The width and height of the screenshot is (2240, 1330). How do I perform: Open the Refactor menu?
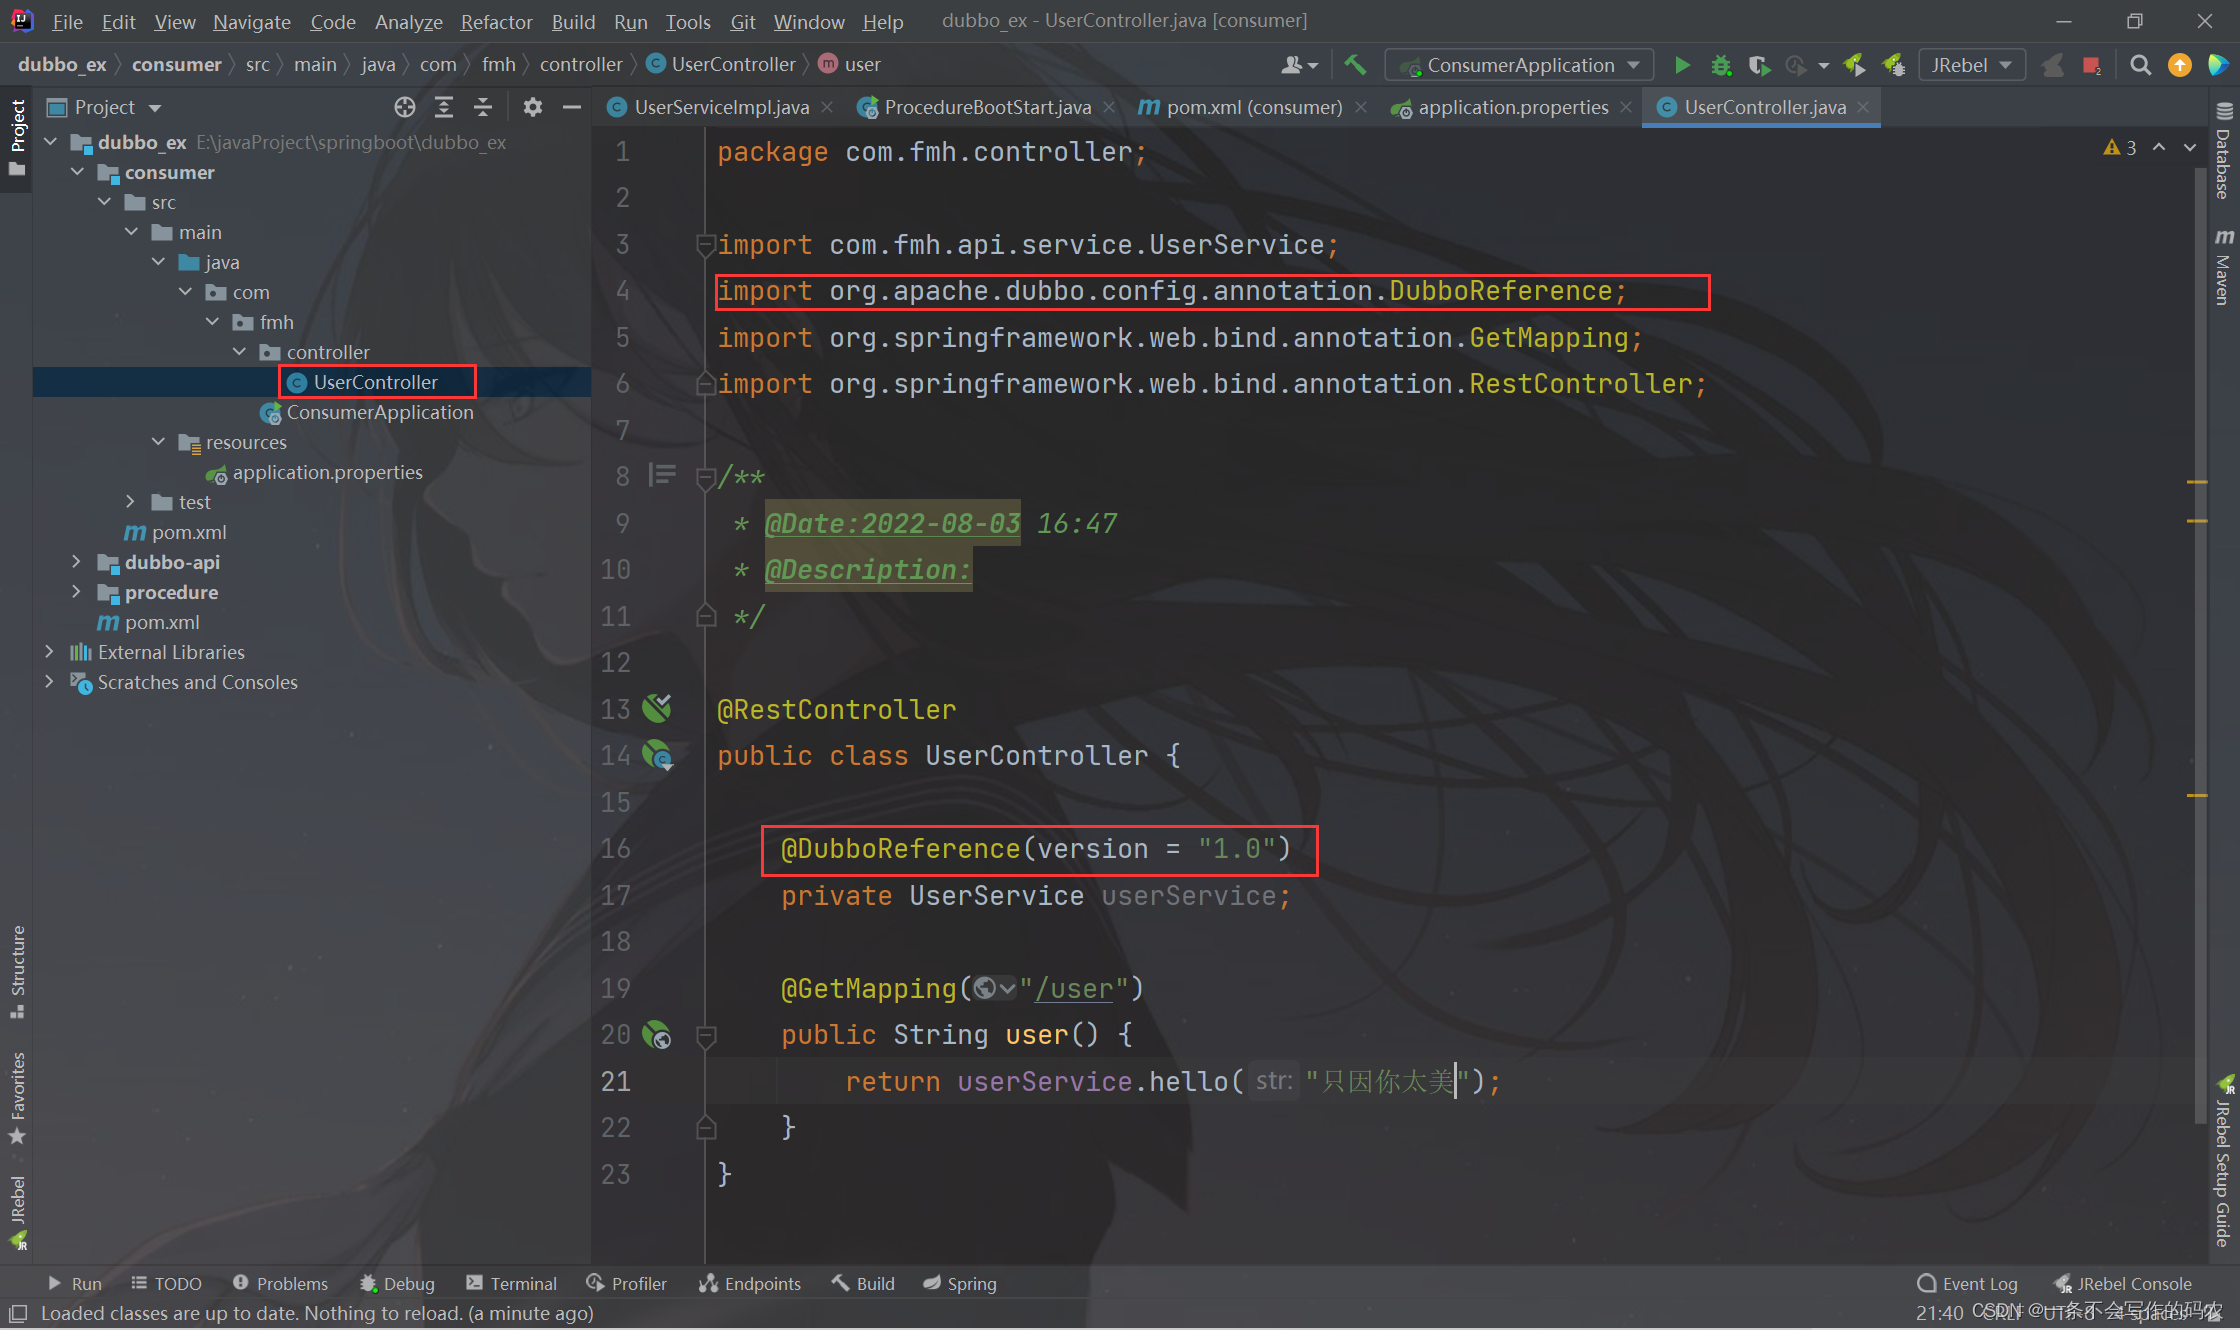(x=495, y=21)
